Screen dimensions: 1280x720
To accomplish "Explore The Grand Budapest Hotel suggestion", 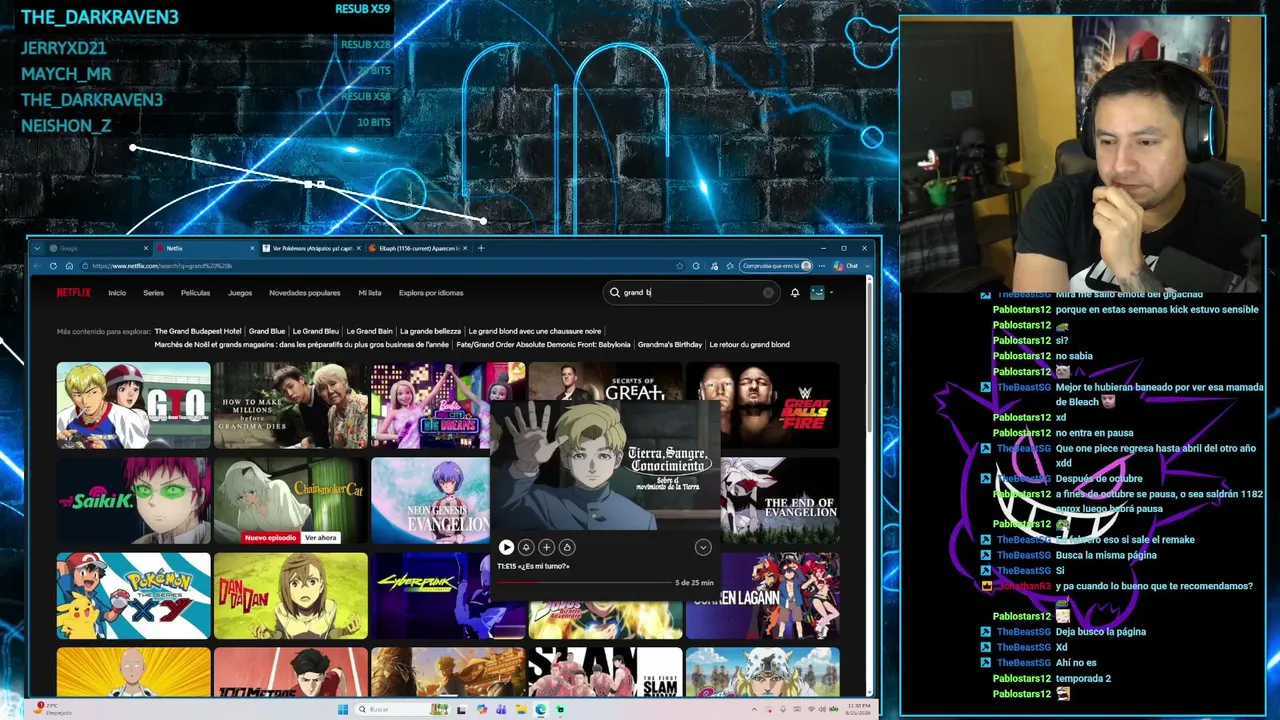I will click(x=198, y=331).
